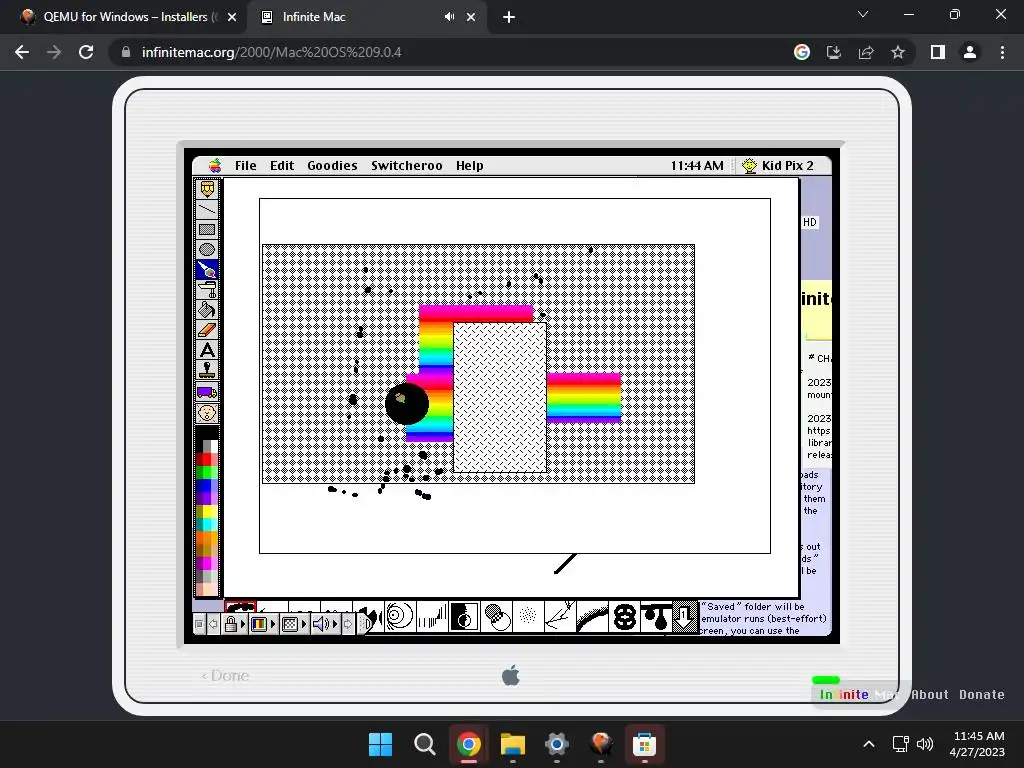
Task: Switch to QEMU for Windows tab
Action: pos(127,17)
